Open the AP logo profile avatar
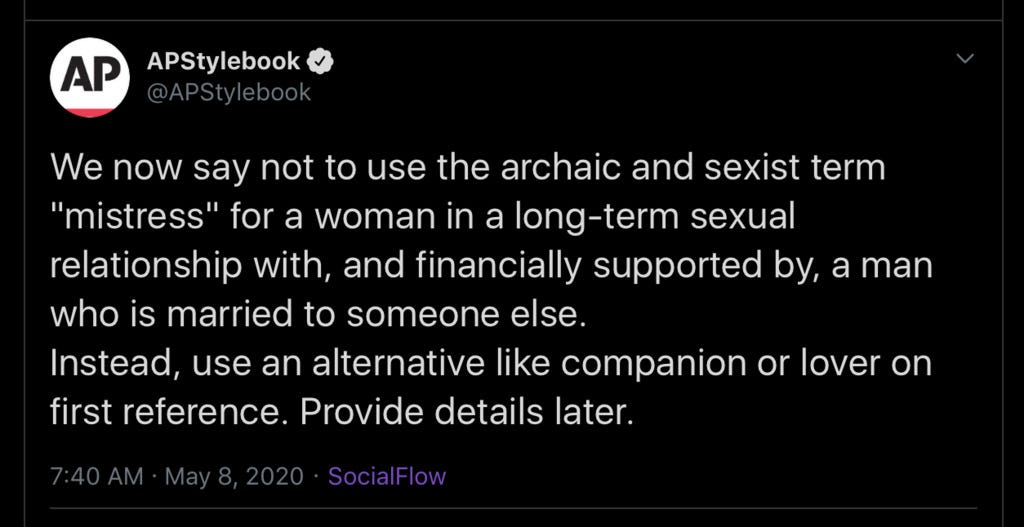This screenshot has height=527, width=1024. coord(89,78)
